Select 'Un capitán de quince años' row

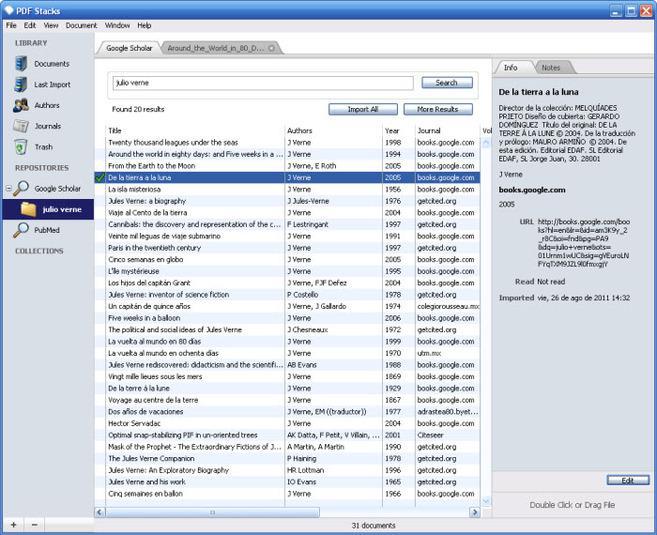[287, 306]
